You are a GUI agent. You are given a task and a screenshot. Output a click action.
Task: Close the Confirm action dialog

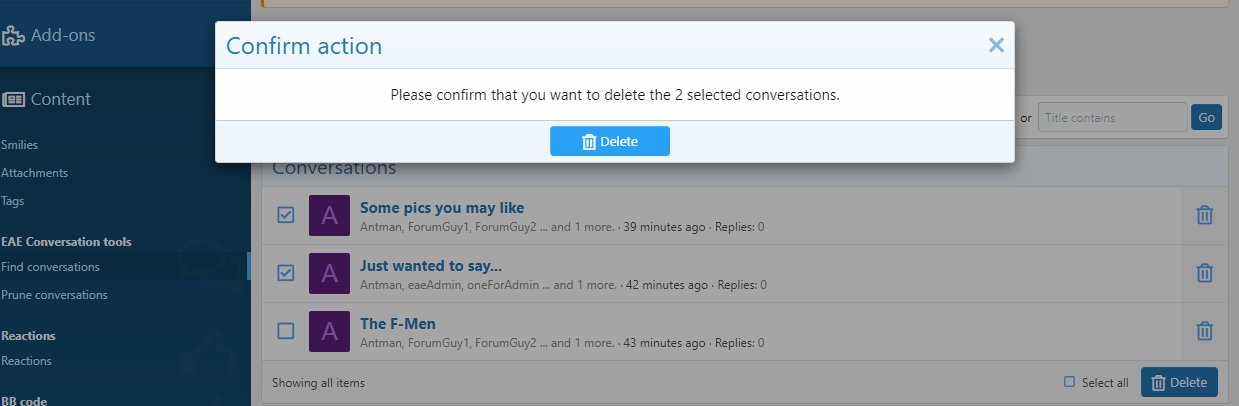coord(996,45)
